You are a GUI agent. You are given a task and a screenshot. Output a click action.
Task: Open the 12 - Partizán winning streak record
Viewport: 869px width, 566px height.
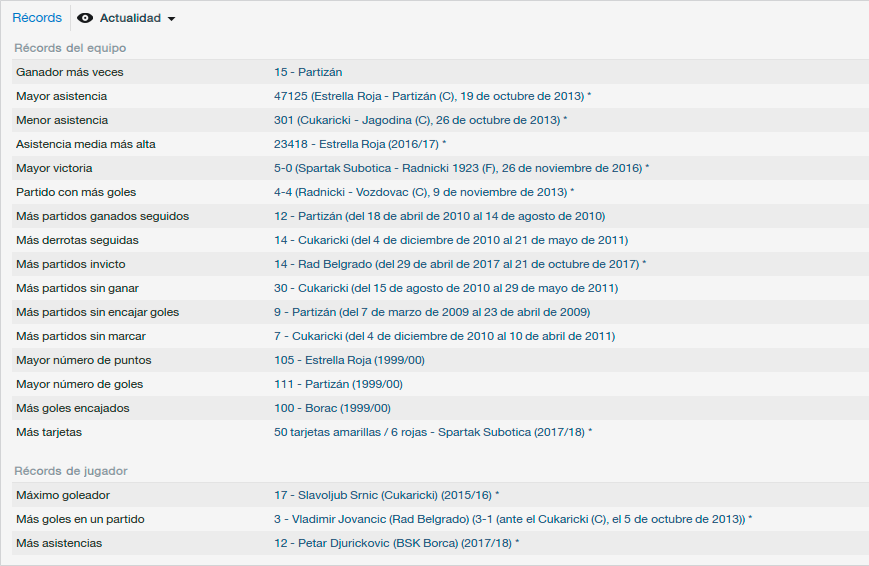pyautogui.click(x=439, y=216)
